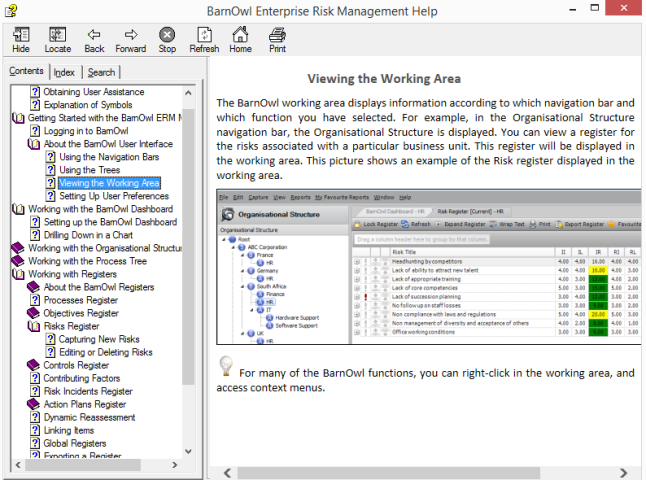Click the contents tree scroll left arrow
The height and width of the screenshot is (480, 646).
[x=18, y=465]
